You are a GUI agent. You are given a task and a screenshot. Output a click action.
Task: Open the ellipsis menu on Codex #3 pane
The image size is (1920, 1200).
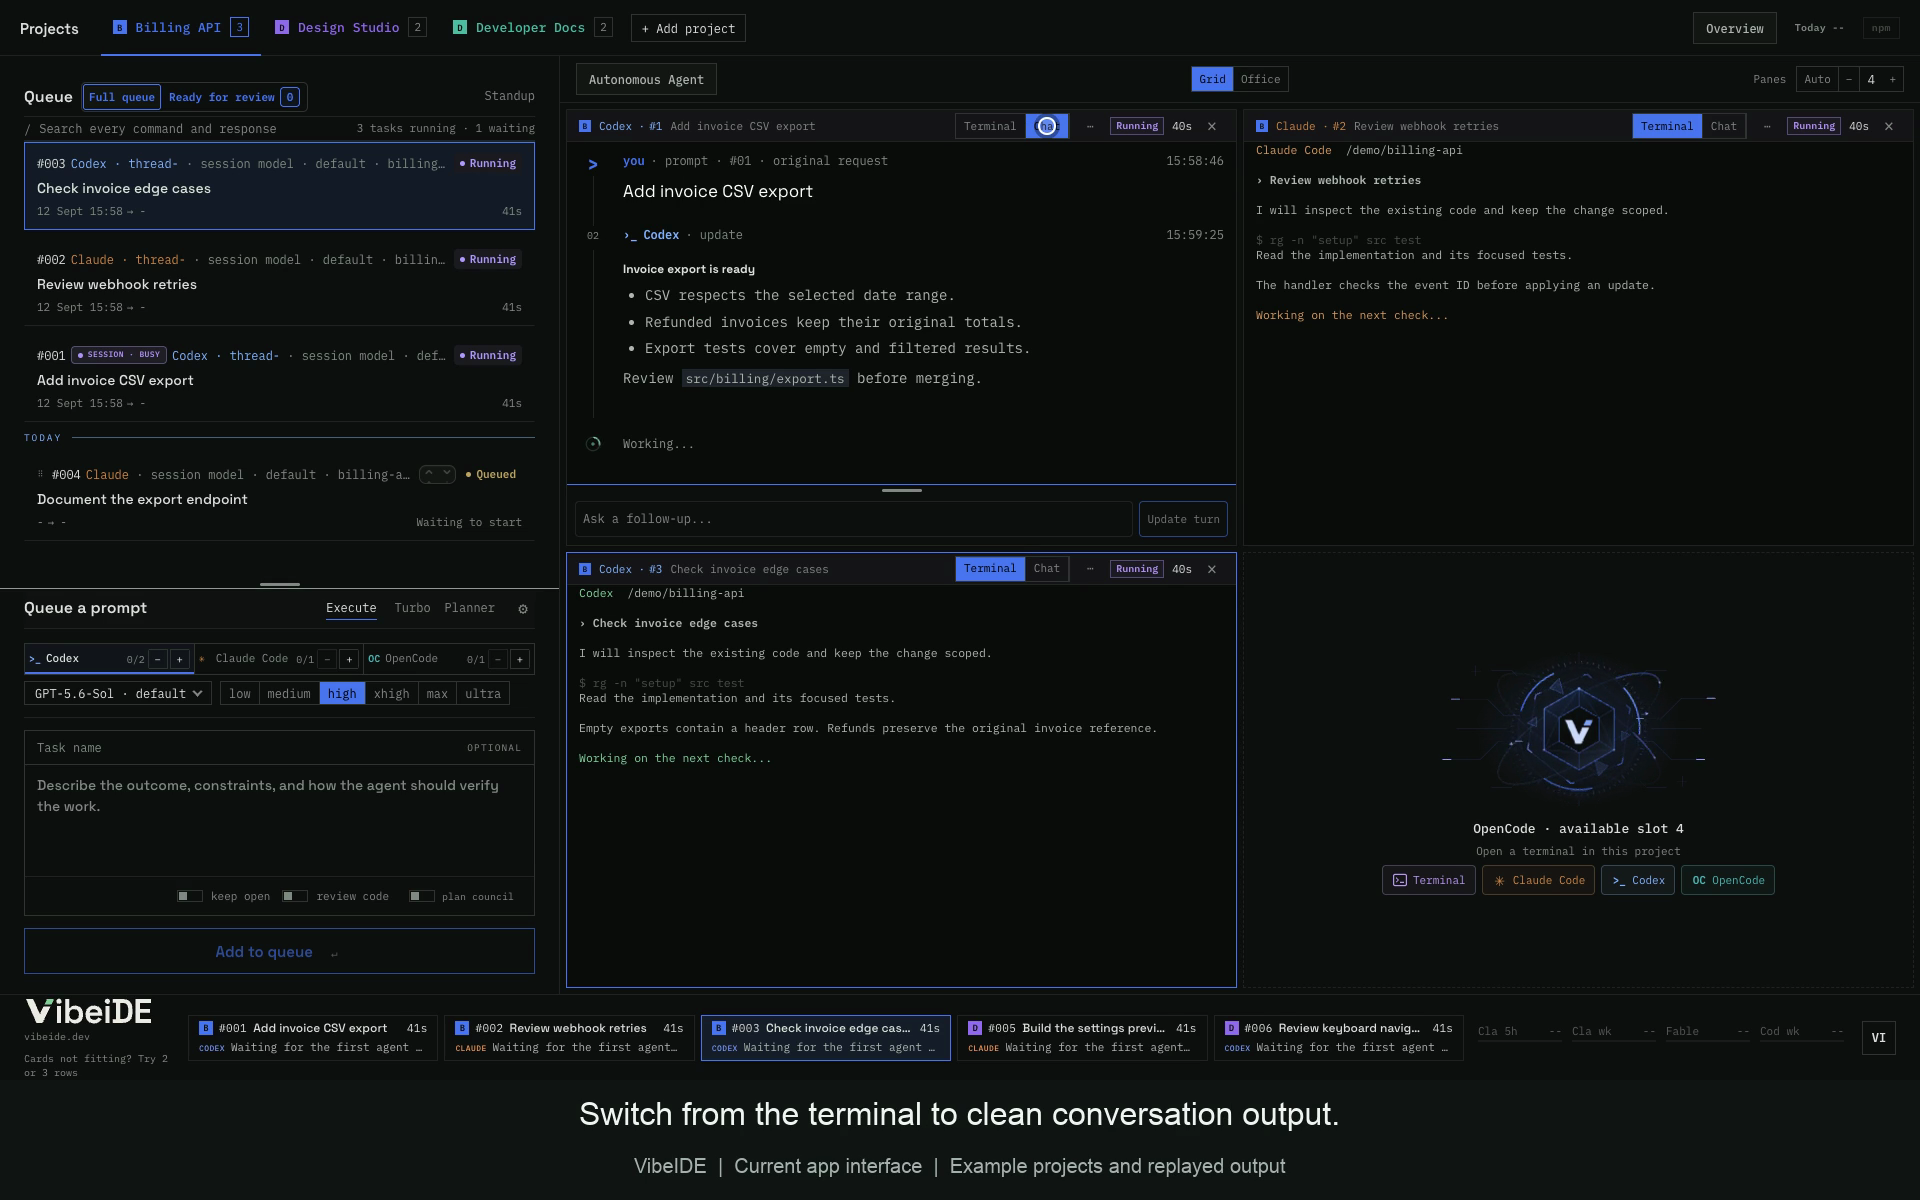[1090, 569]
